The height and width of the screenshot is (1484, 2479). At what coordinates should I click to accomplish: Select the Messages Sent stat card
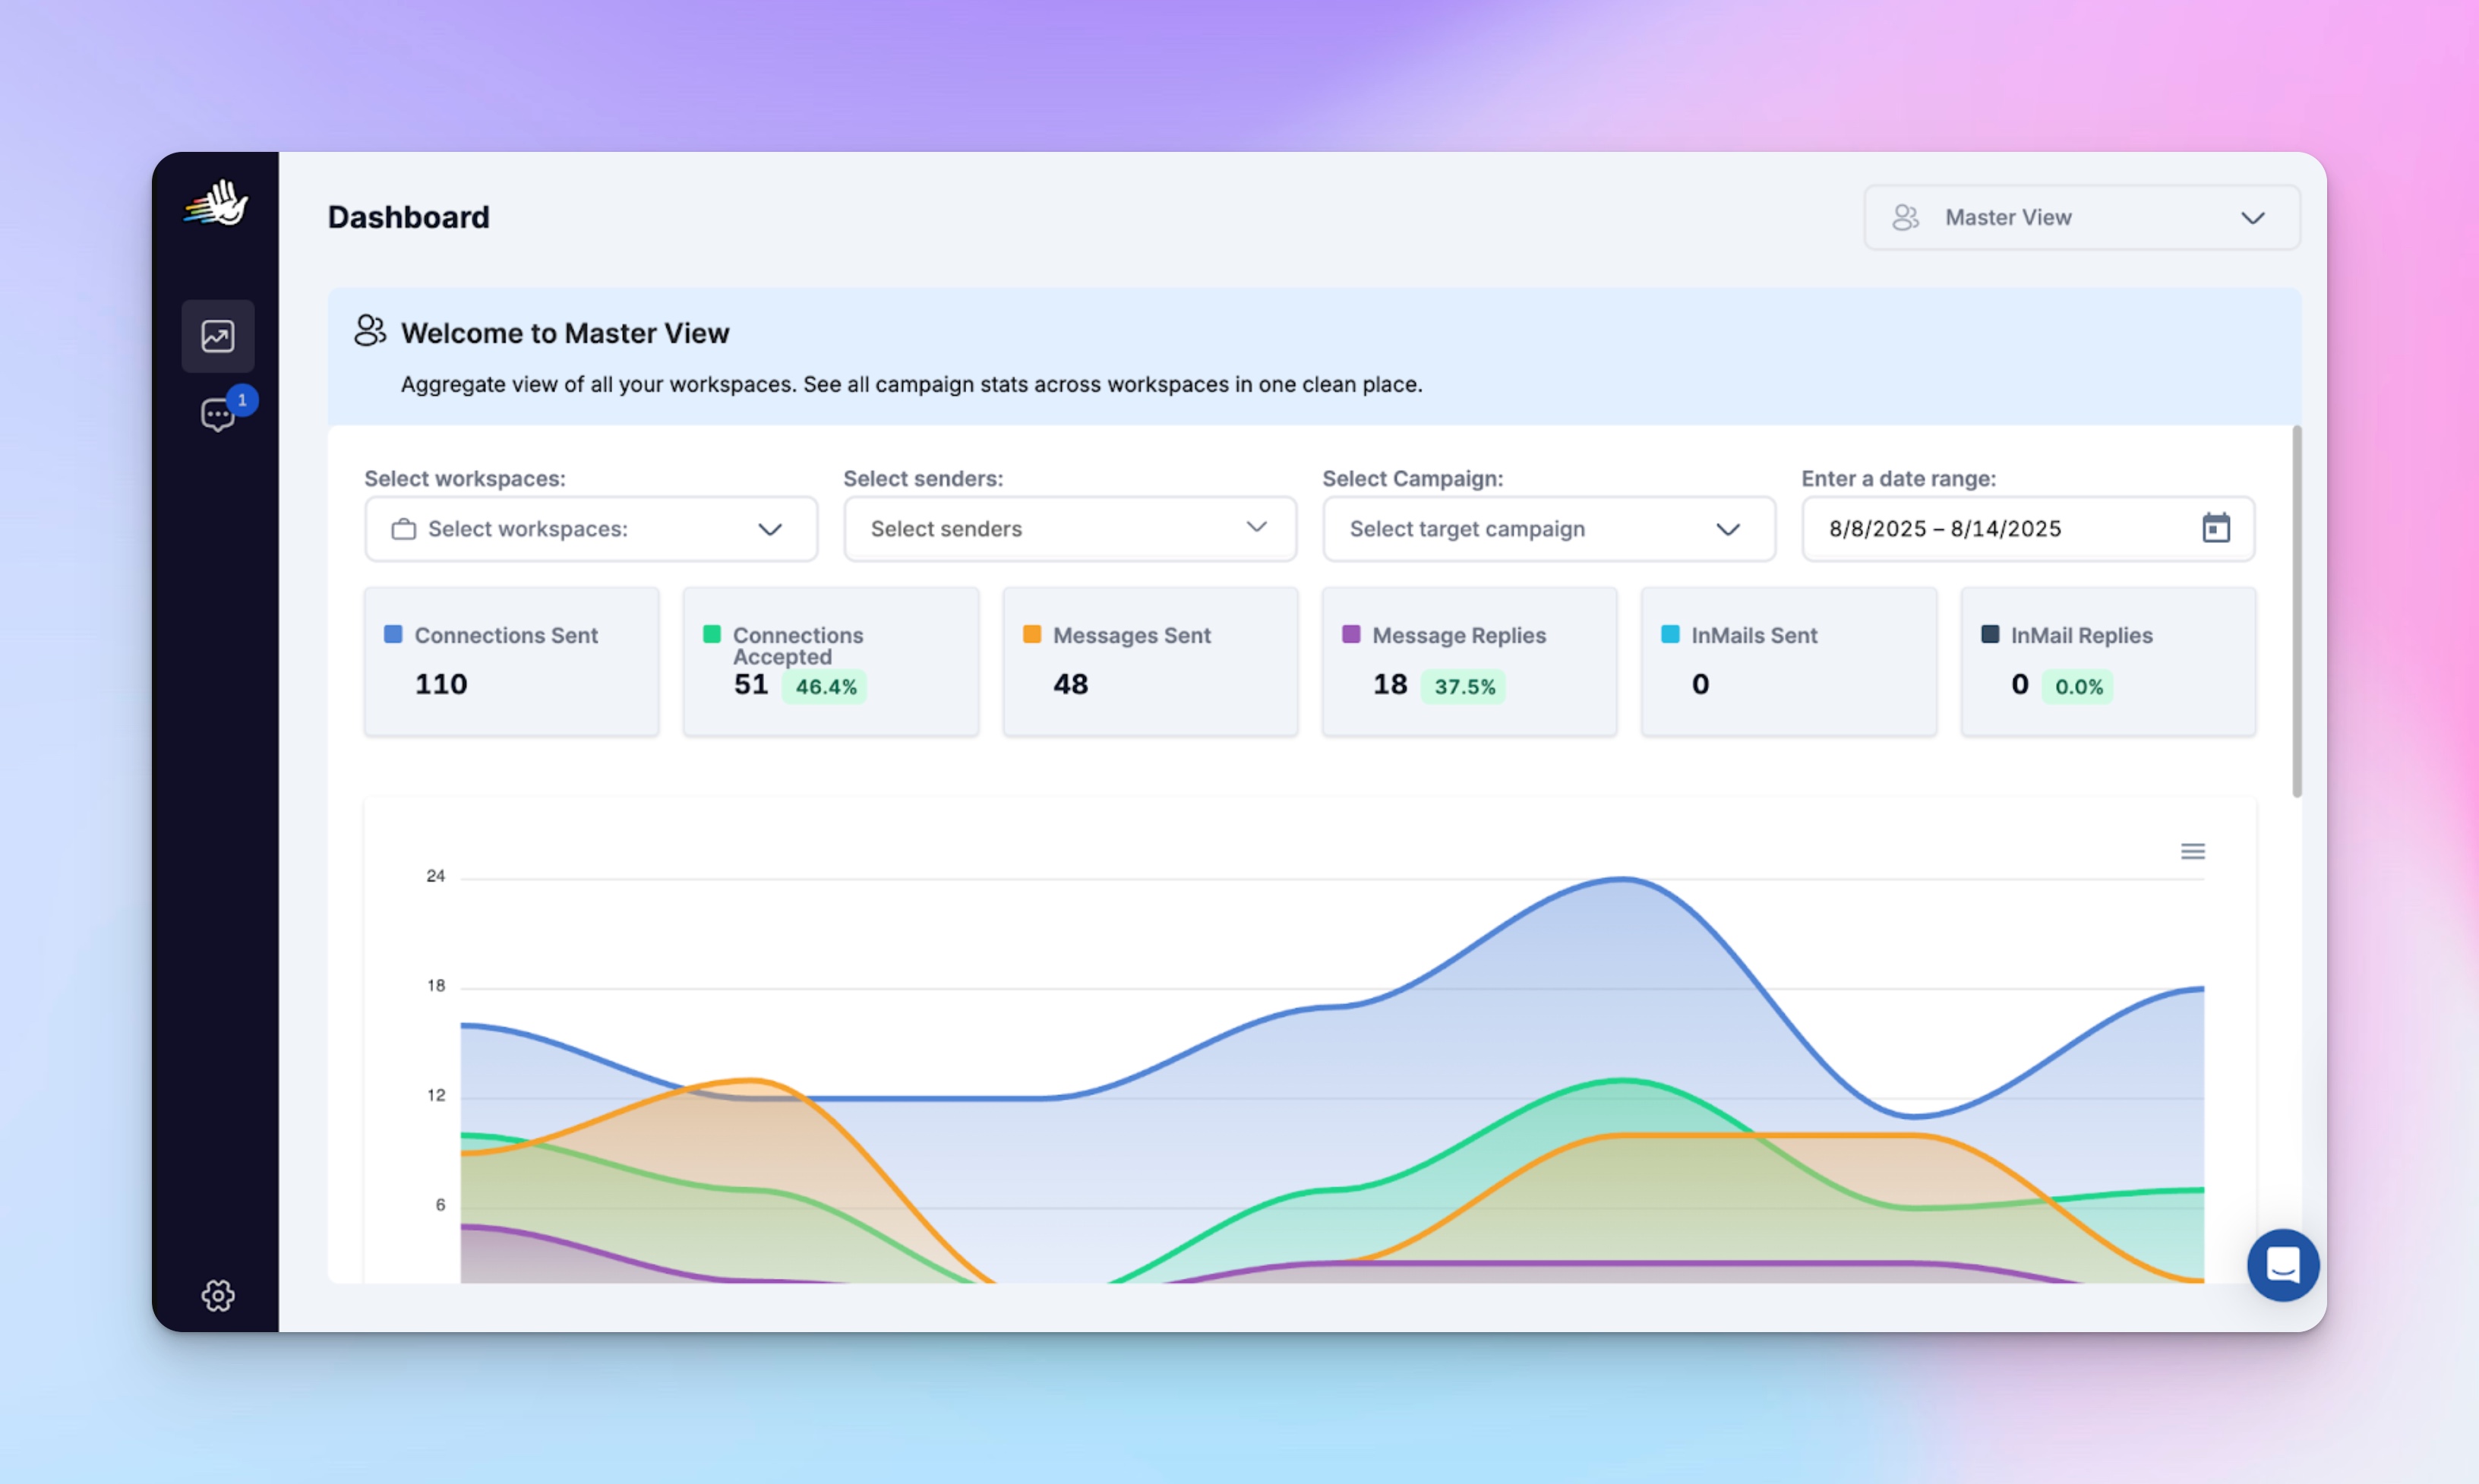[1150, 662]
